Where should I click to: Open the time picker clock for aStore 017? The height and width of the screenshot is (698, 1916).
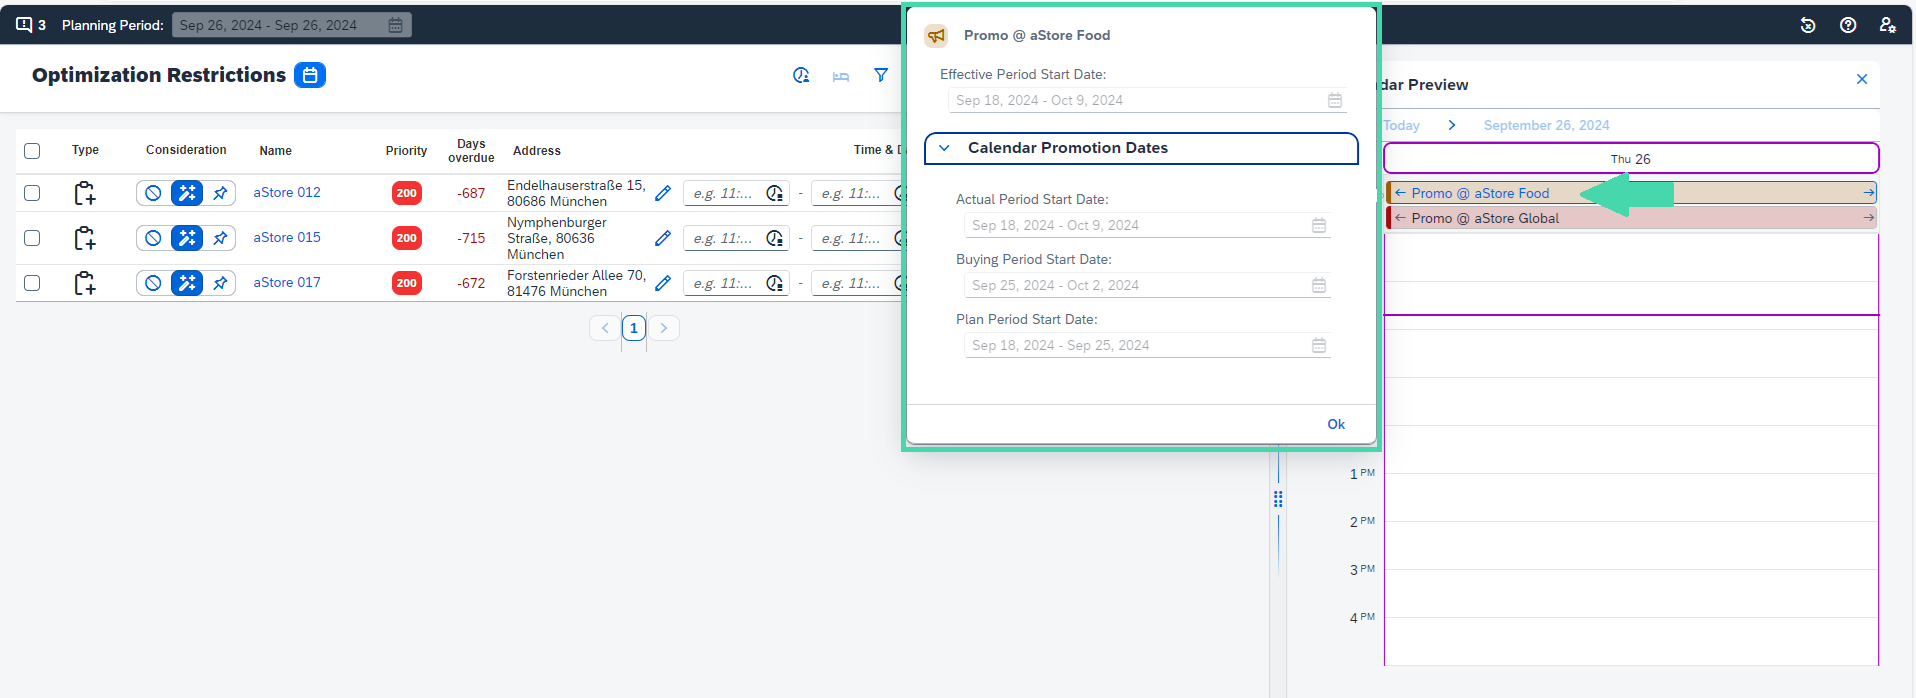click(775, 283)
